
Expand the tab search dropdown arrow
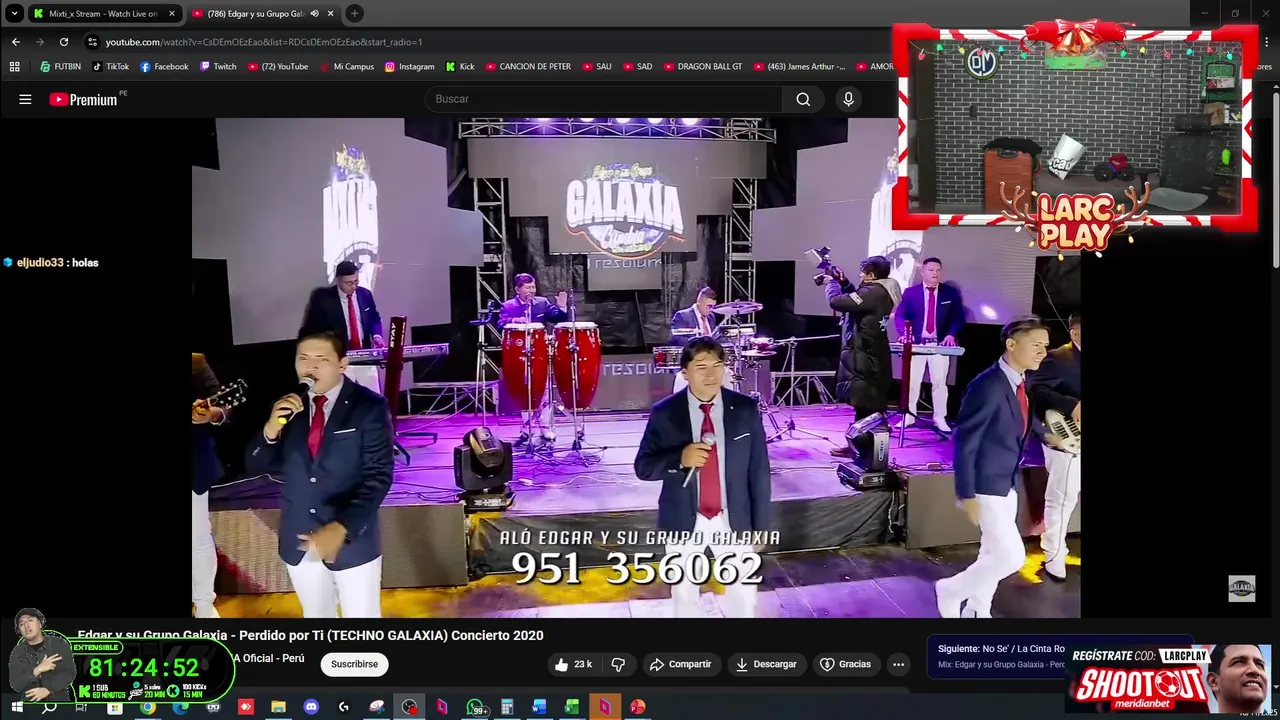point(14,14)
